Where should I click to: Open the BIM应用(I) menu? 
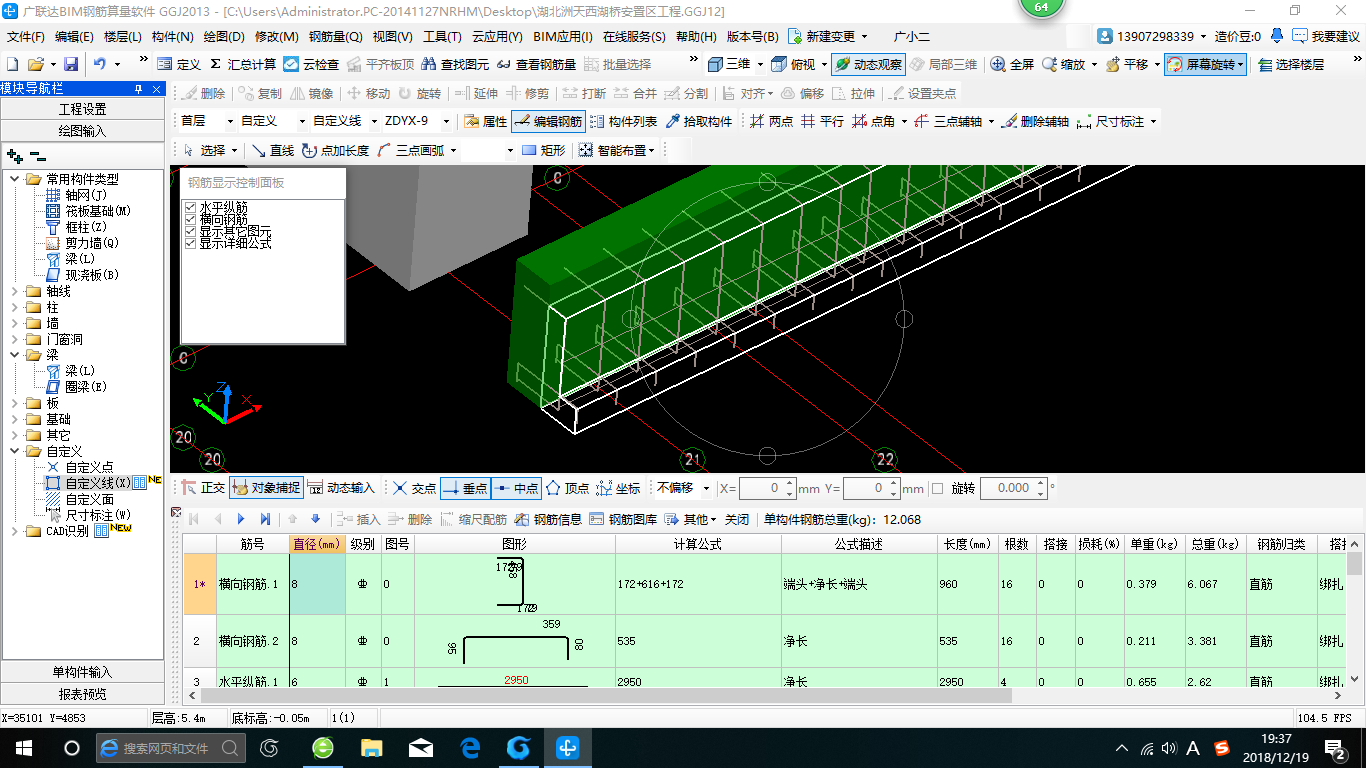pyautogui.click(x=562, y=37)
